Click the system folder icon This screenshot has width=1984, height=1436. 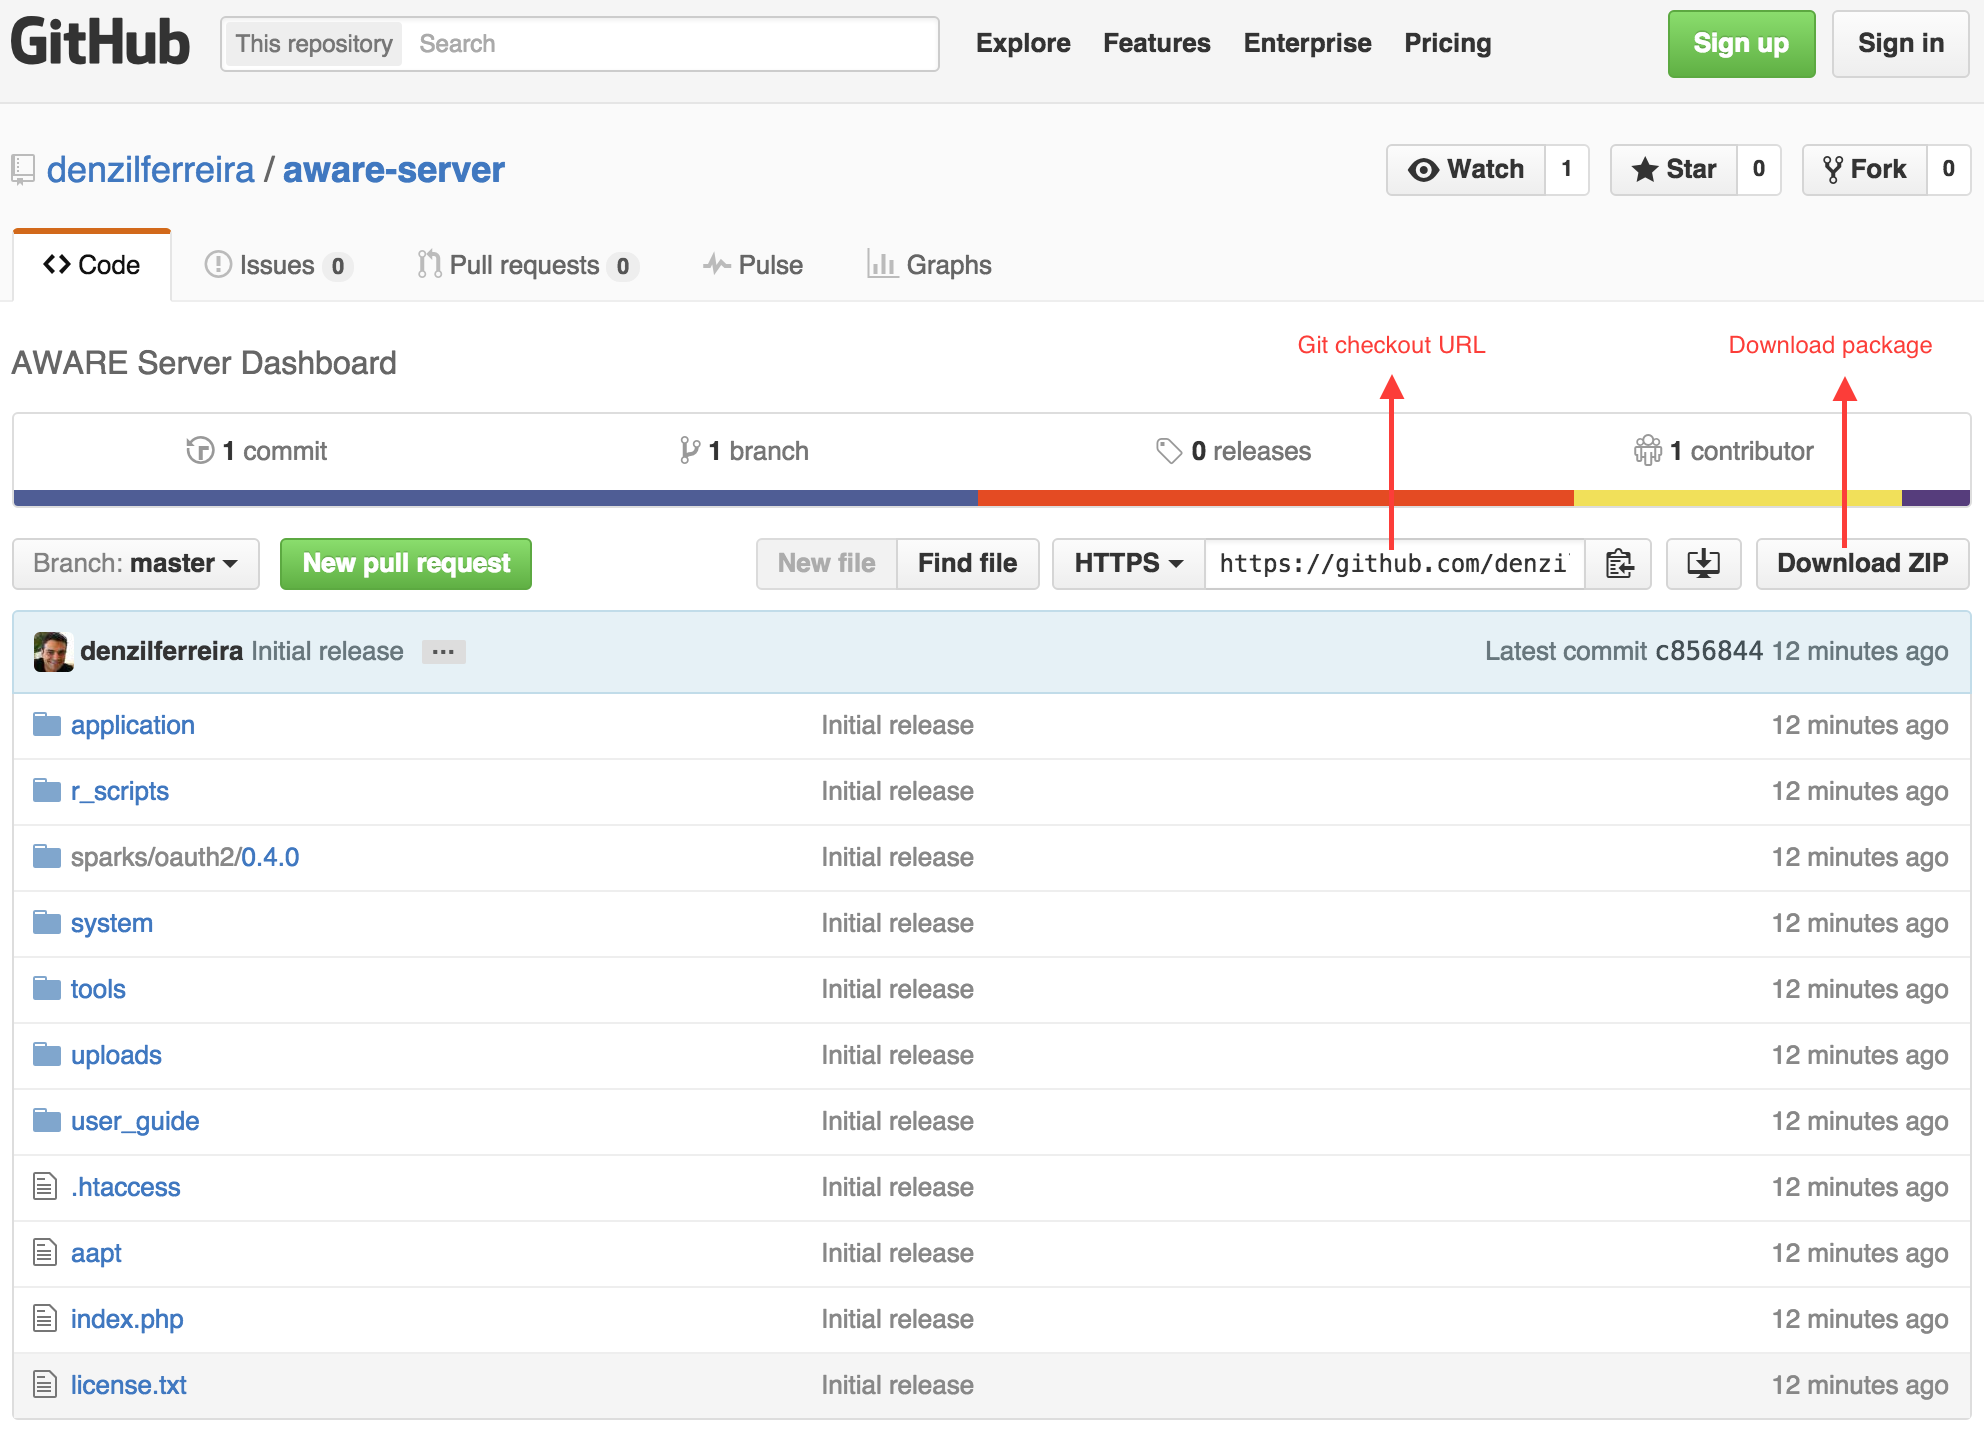pos(46,922)
